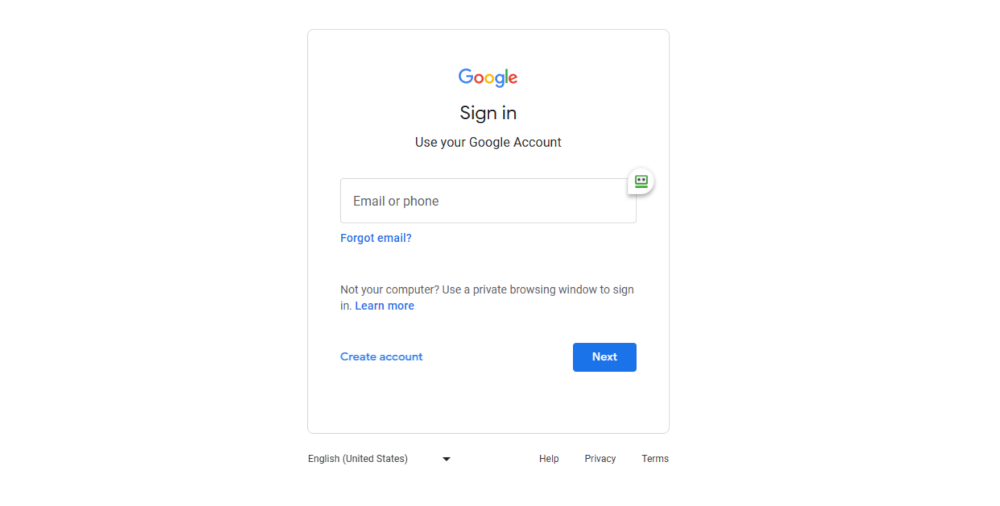Click the yellow letter o in Google logo

489,78
